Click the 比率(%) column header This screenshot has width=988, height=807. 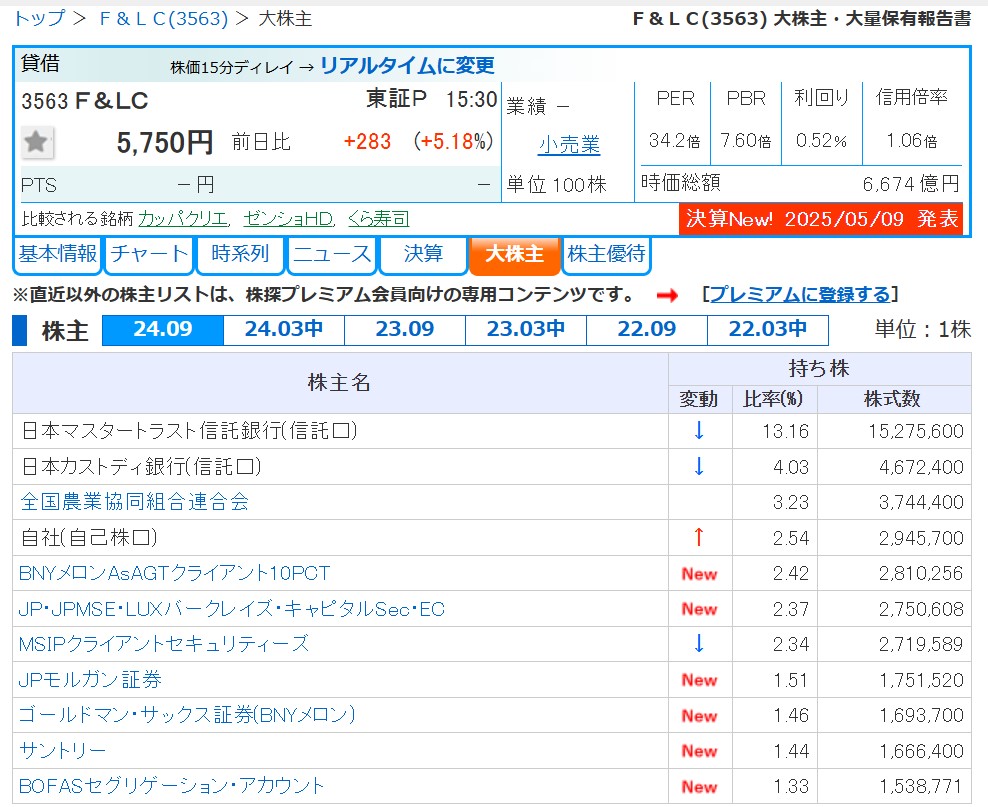(774, 399)
